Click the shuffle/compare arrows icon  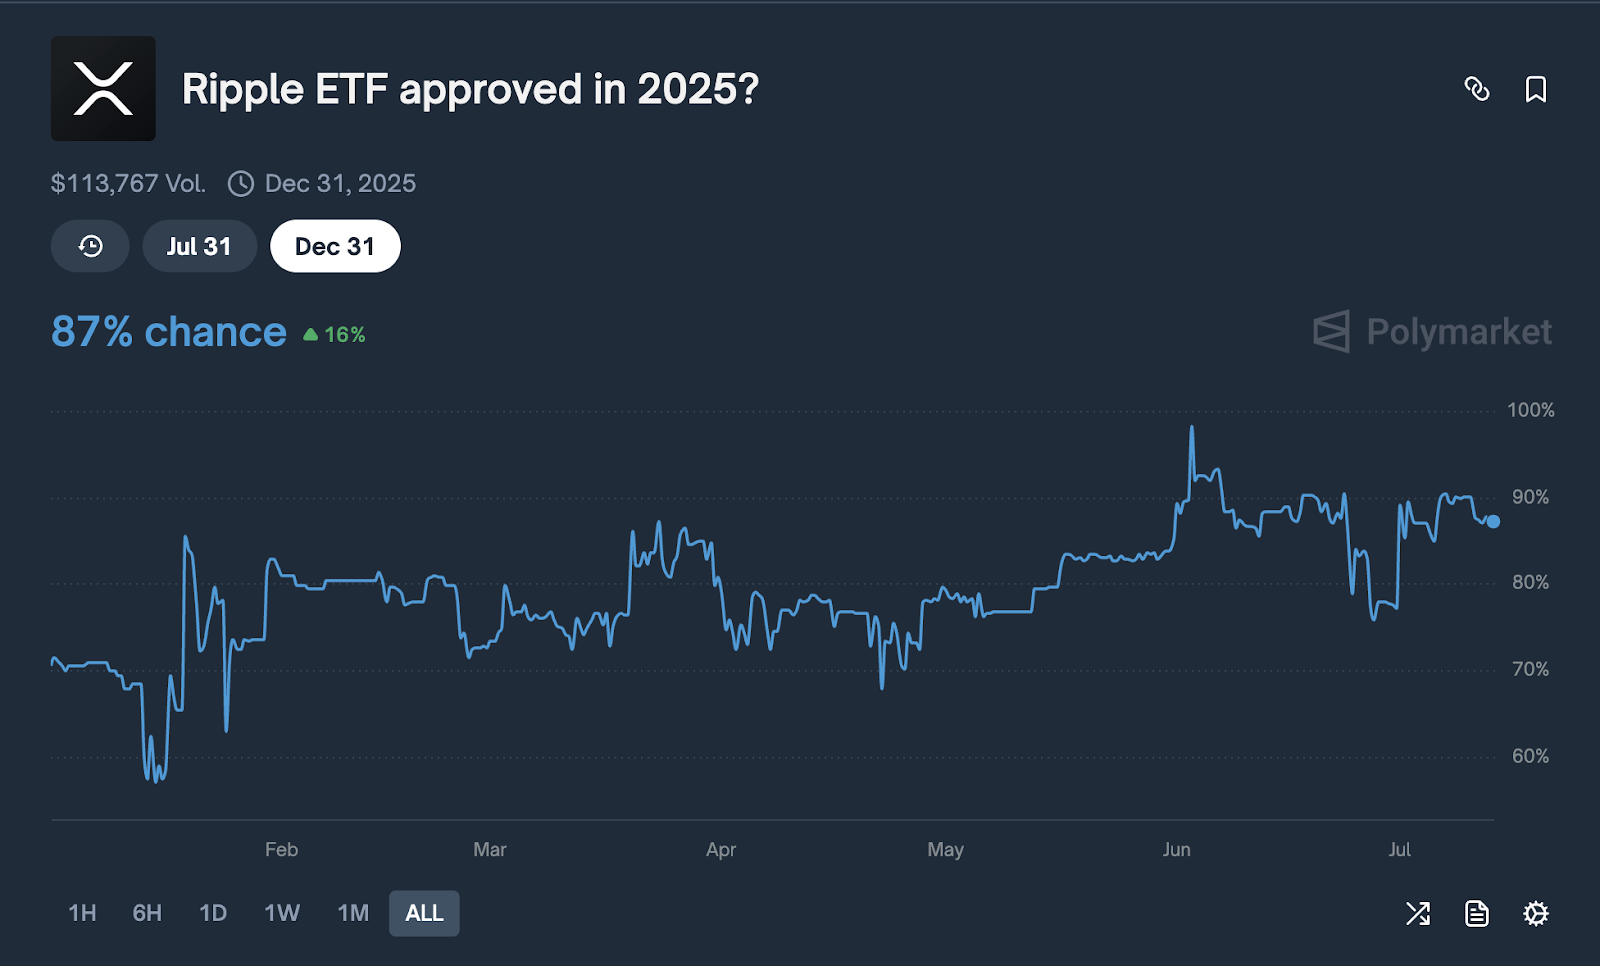click(x=1418, y=913)
